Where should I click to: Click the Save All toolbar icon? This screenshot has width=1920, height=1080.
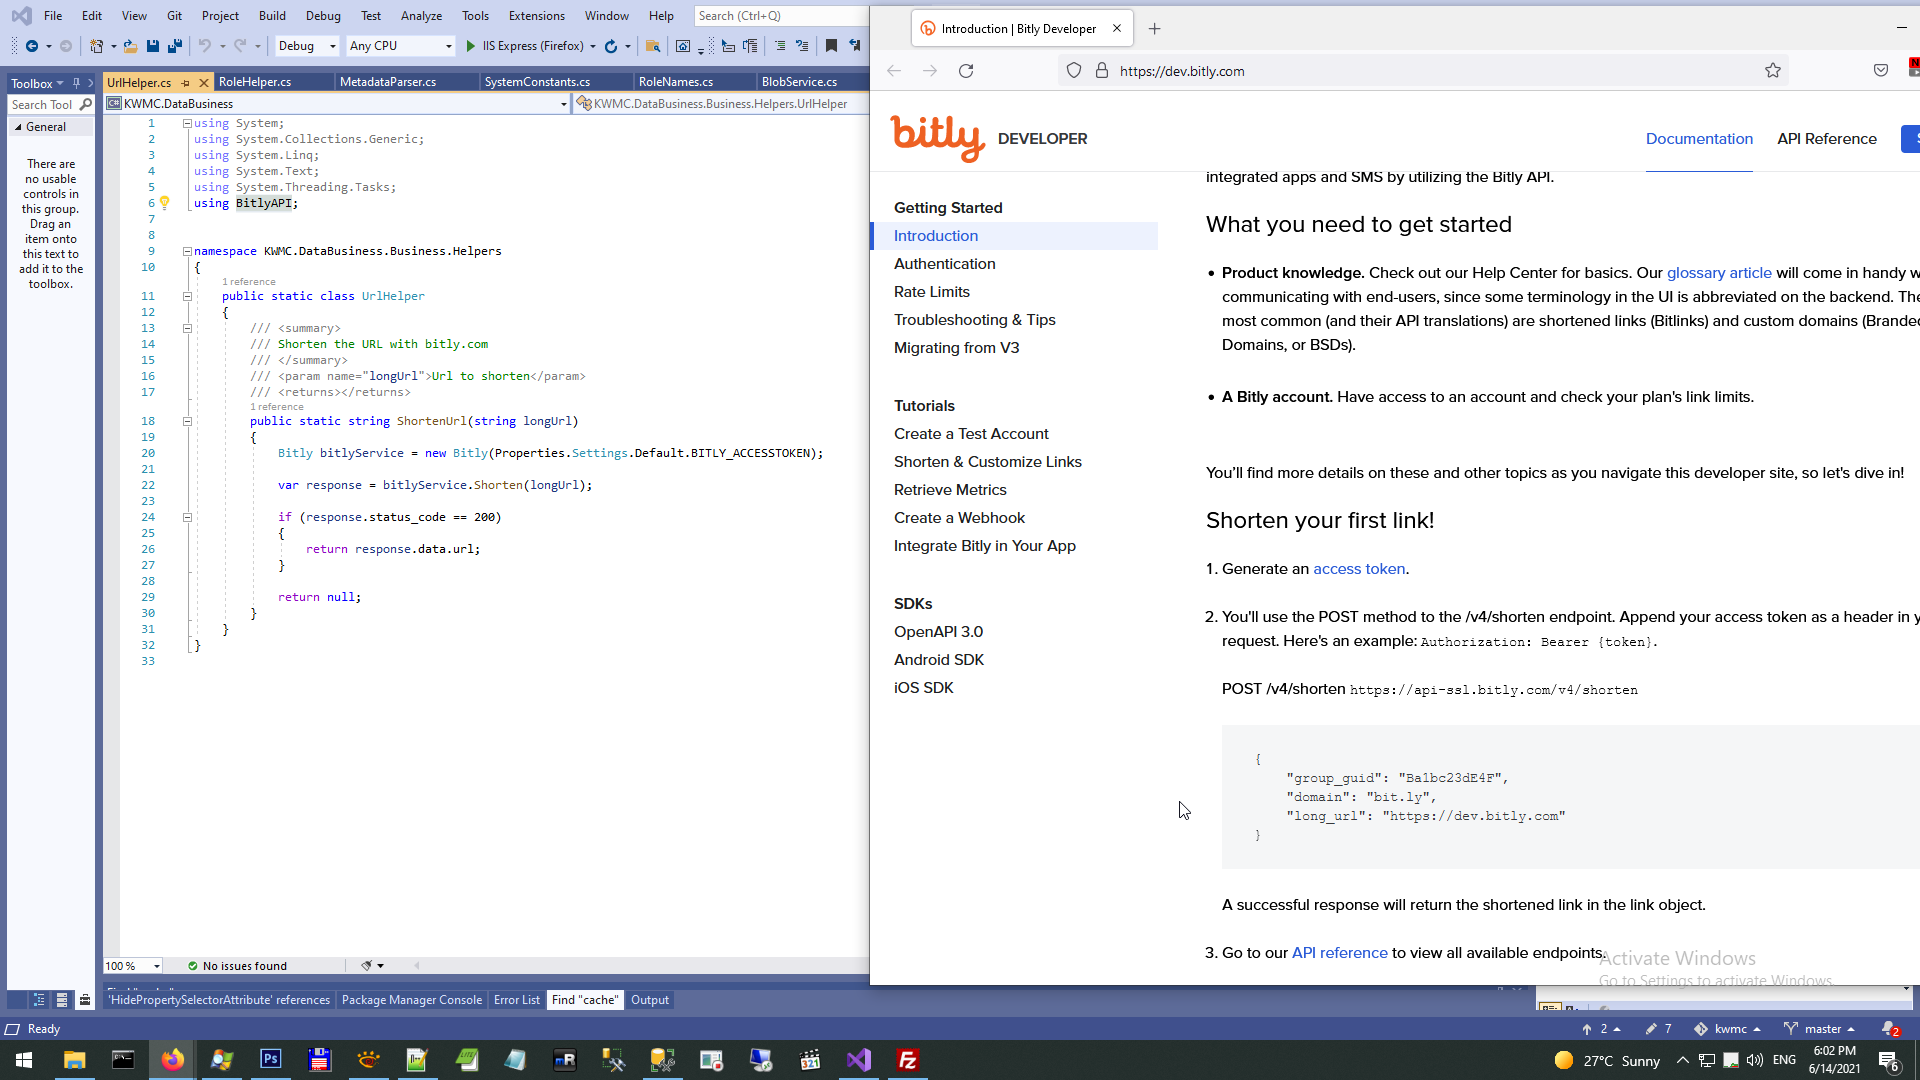tap(175, 46)
